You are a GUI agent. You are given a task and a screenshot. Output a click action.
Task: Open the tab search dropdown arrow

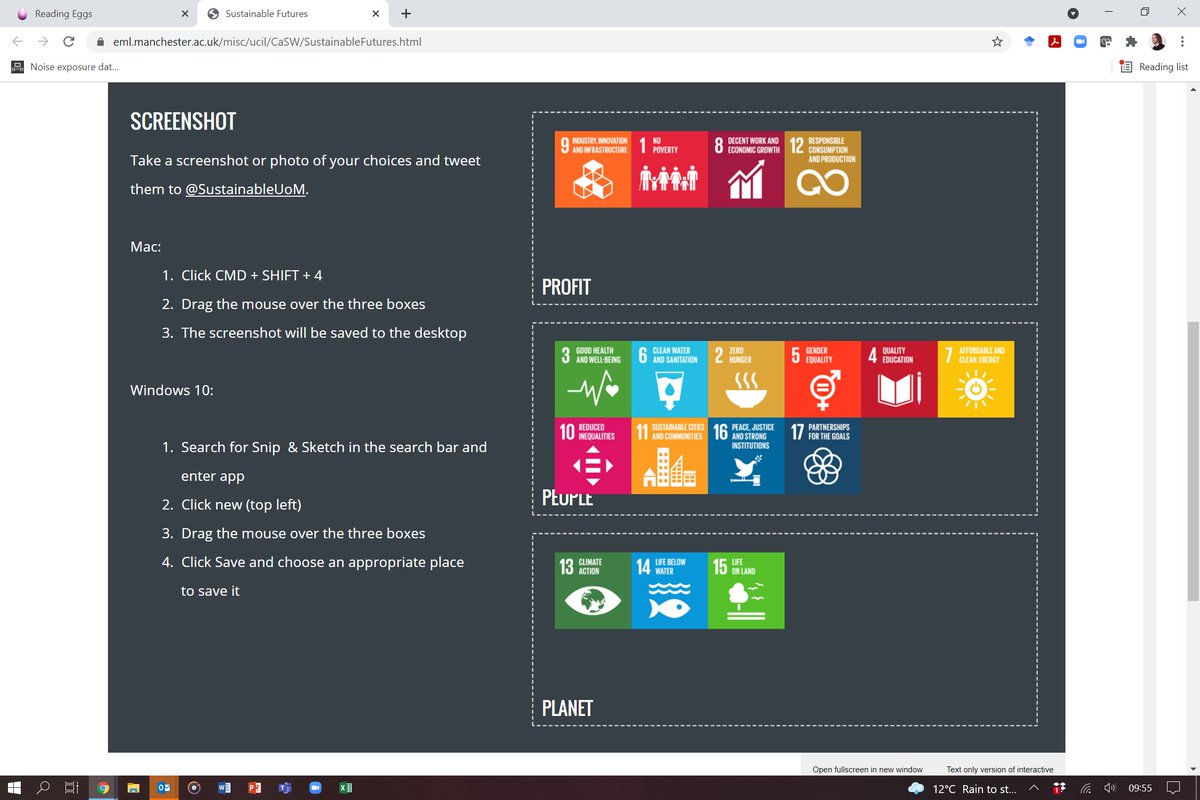pyautogui.click(x=1073, y=13)
